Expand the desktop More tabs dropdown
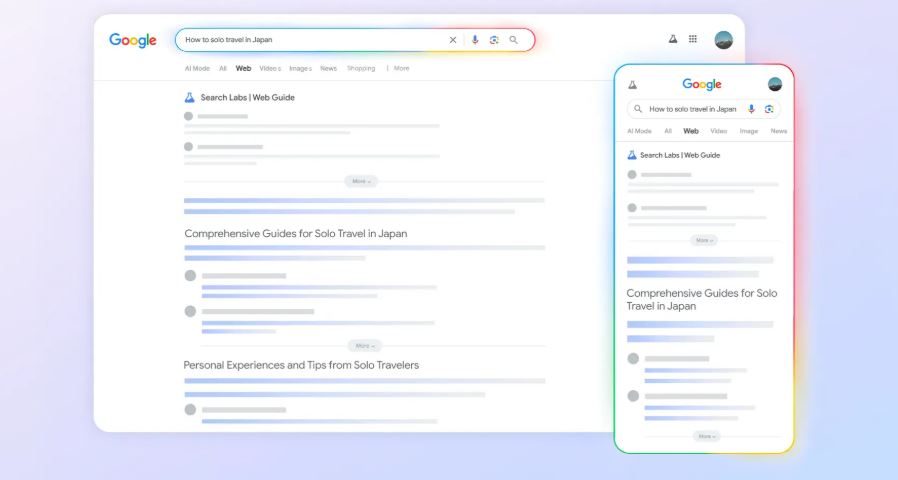Screen dimensions: 898x480 click(399, 69)
